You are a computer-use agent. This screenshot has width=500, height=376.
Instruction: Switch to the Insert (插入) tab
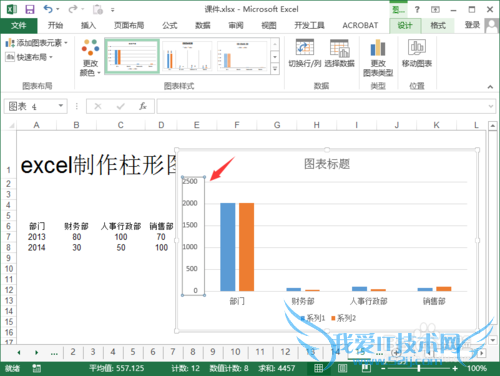pyautogui.click(x=88, y=26)
